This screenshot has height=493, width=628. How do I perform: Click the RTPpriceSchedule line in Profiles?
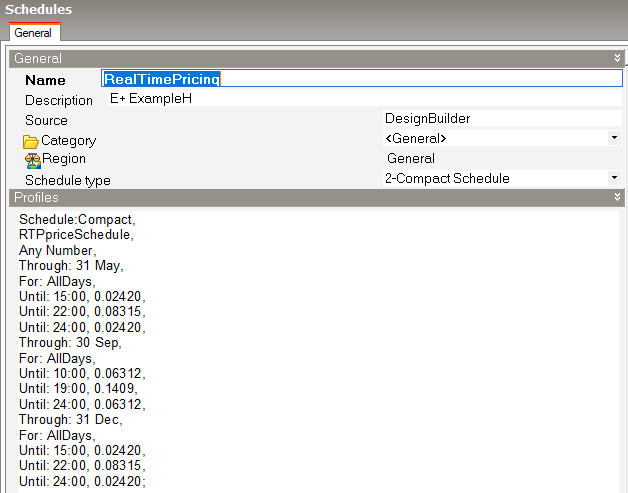pos(75,235)
